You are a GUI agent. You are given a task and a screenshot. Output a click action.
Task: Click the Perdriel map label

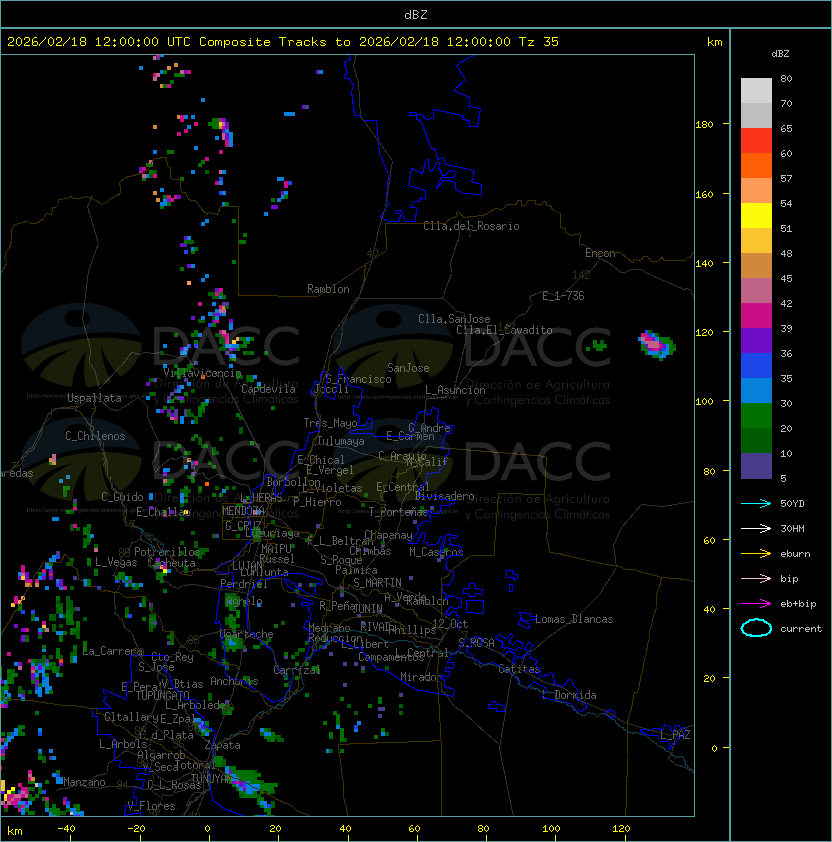(244, 584)
